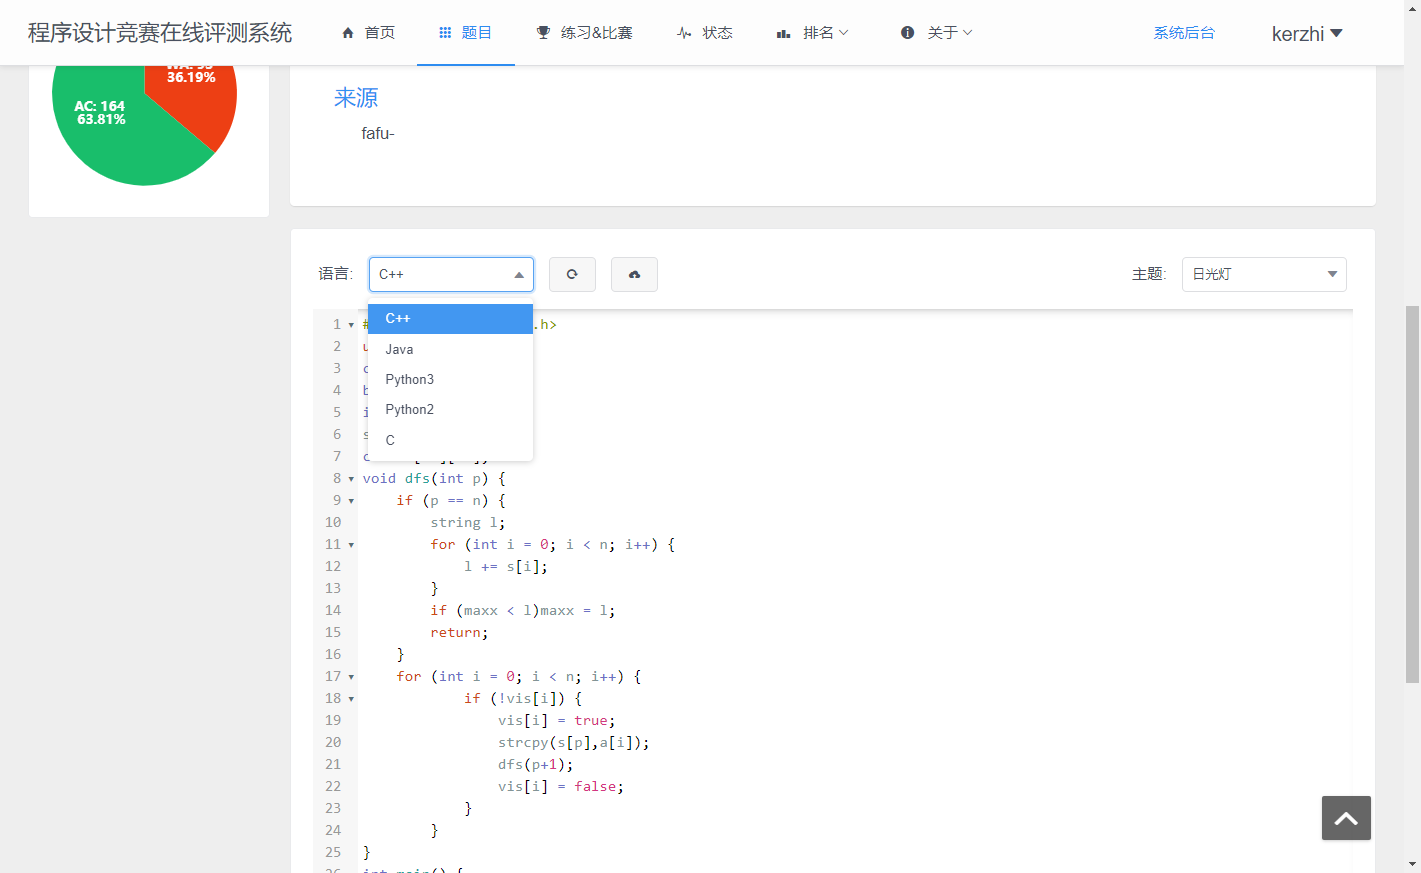
Task: Click the trophy icon for 练习&比赛
Action: click(543, 33)
